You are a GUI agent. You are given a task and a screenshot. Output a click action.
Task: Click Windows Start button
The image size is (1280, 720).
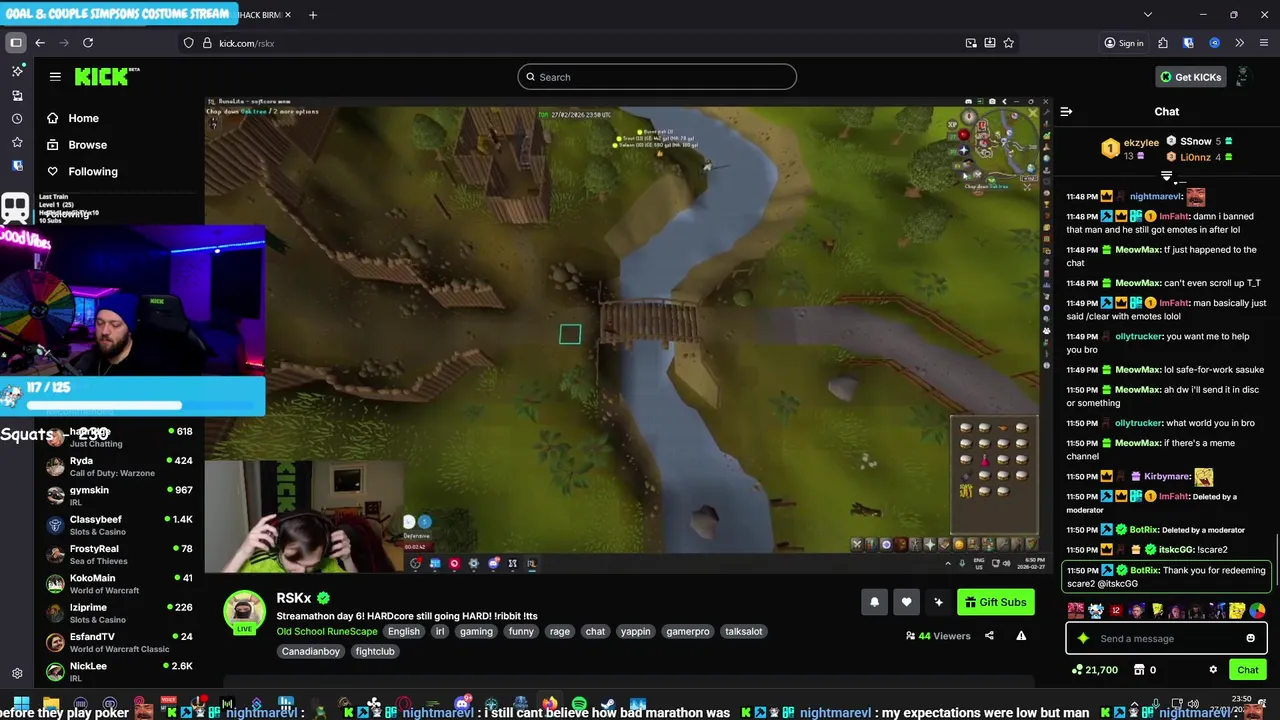(x=21, y=704)
